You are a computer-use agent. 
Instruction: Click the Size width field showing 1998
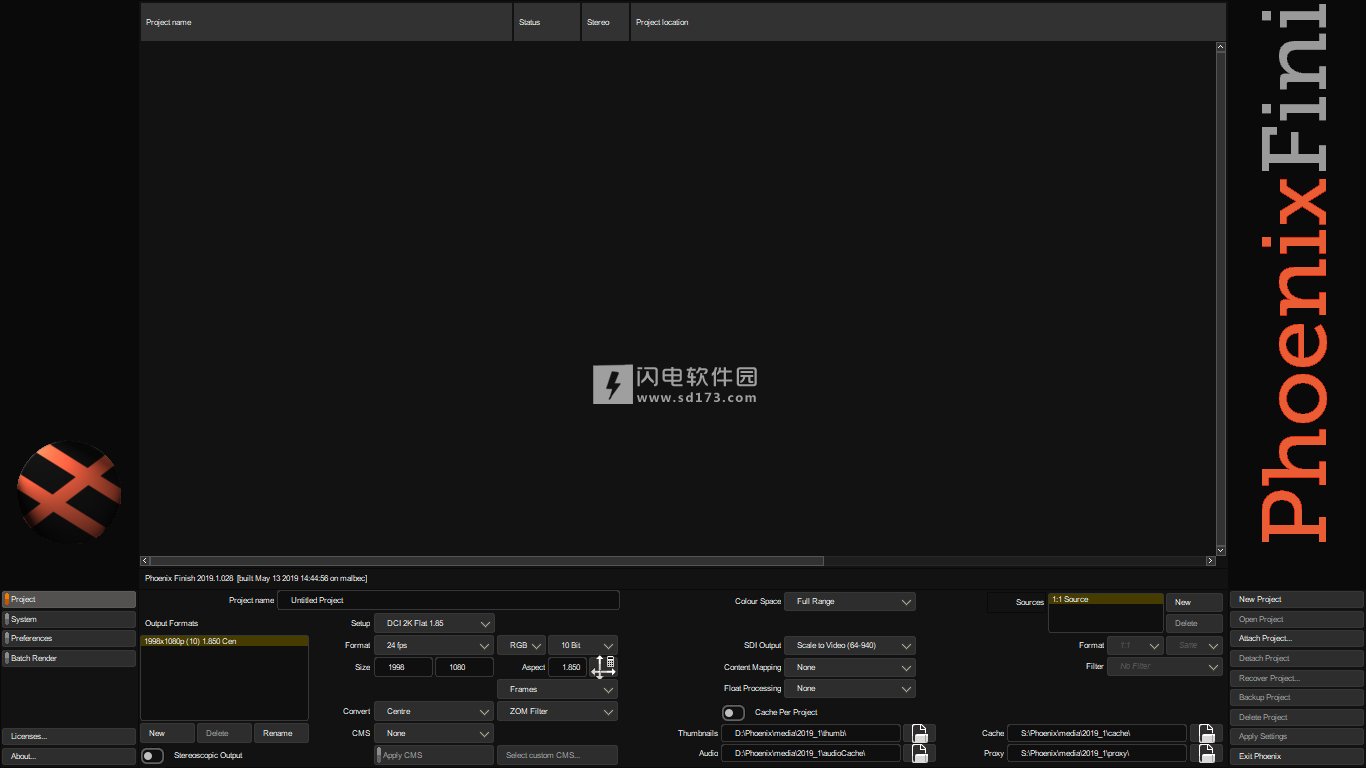tap(404, 667)
